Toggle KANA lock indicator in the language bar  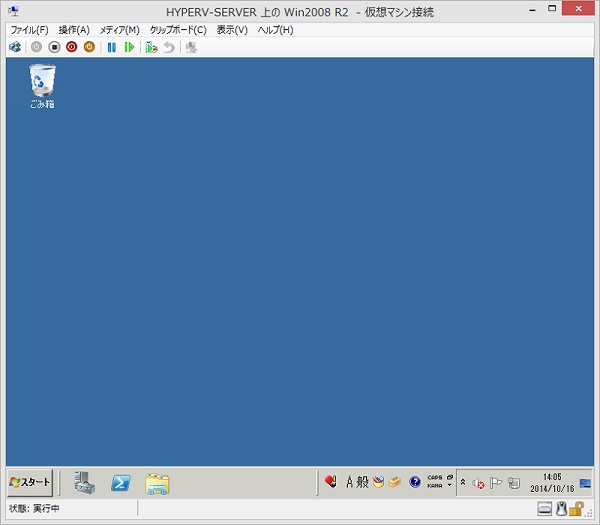[x=435, y=486]
